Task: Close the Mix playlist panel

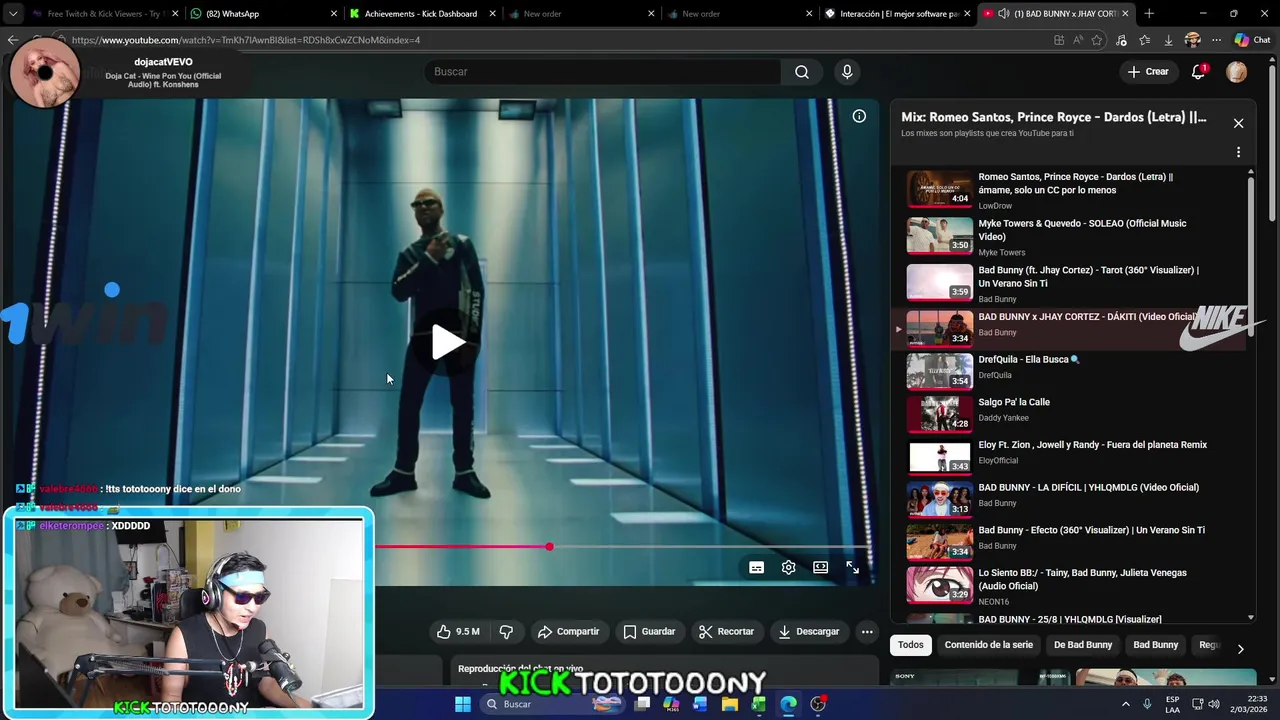Action: click(x=1238, y=123)
